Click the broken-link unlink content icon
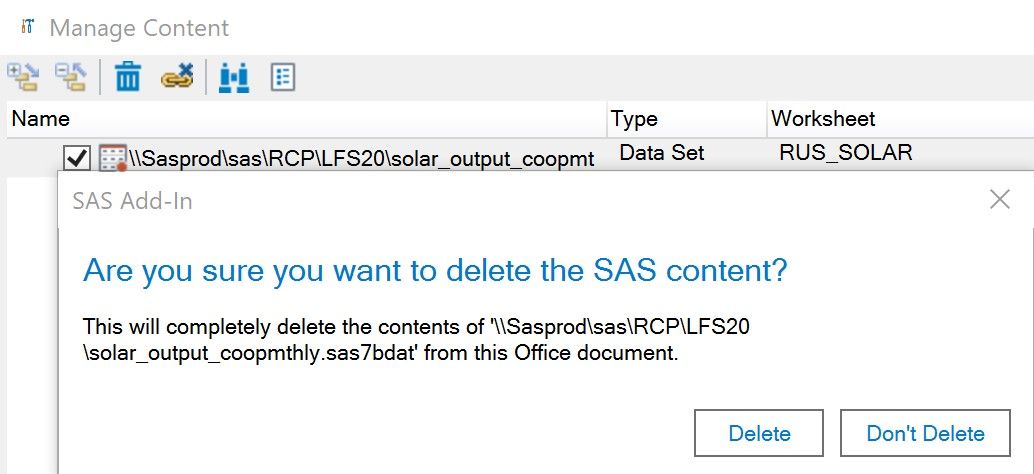Image resolution: width=1034 pixels, height=474 pixels. 177,77
